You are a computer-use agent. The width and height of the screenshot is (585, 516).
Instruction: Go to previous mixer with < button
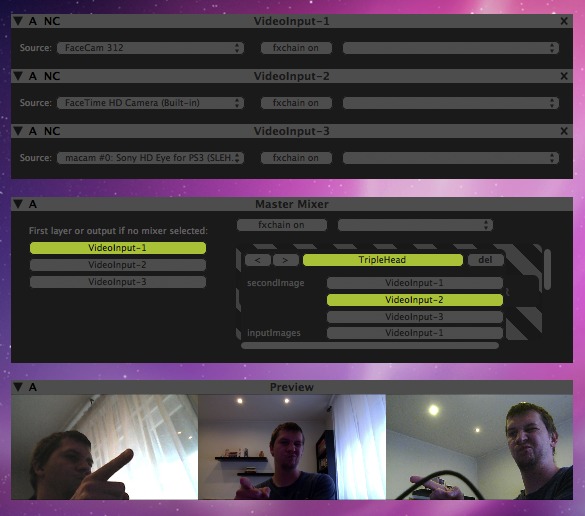[x=258, y=260]
